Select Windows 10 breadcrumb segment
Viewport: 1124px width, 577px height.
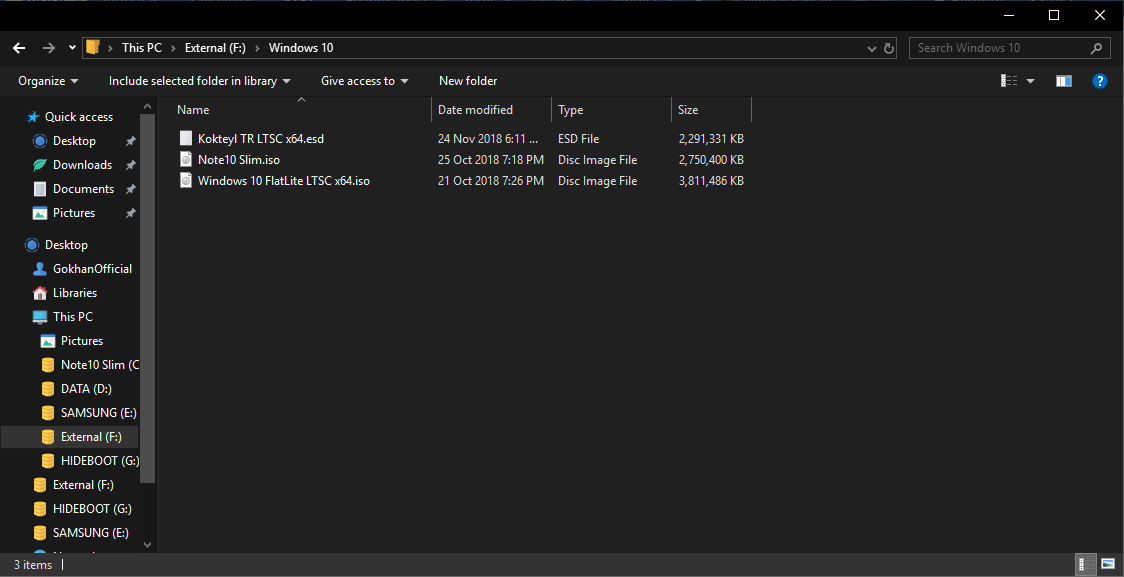click(301, 48)
